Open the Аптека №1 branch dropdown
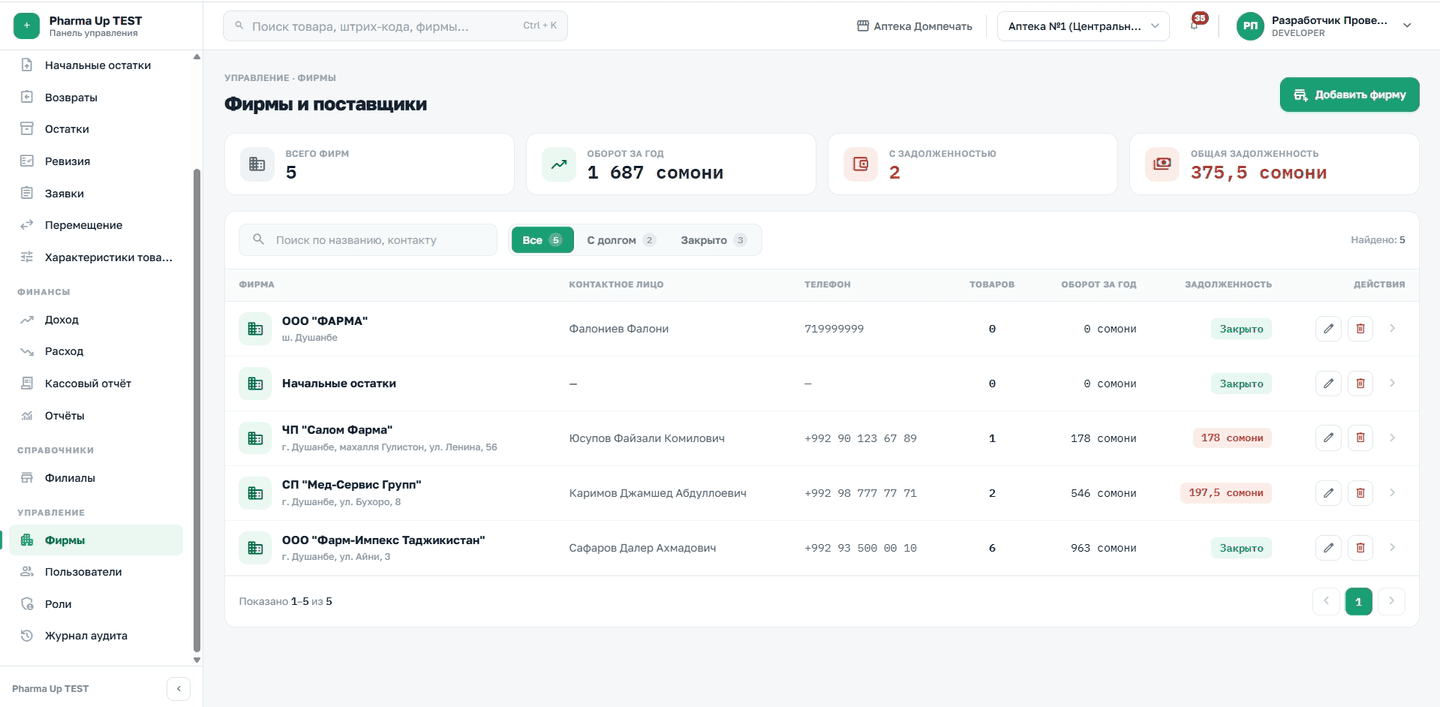Screen dimensions: 1440x707 coord(1083,26)
